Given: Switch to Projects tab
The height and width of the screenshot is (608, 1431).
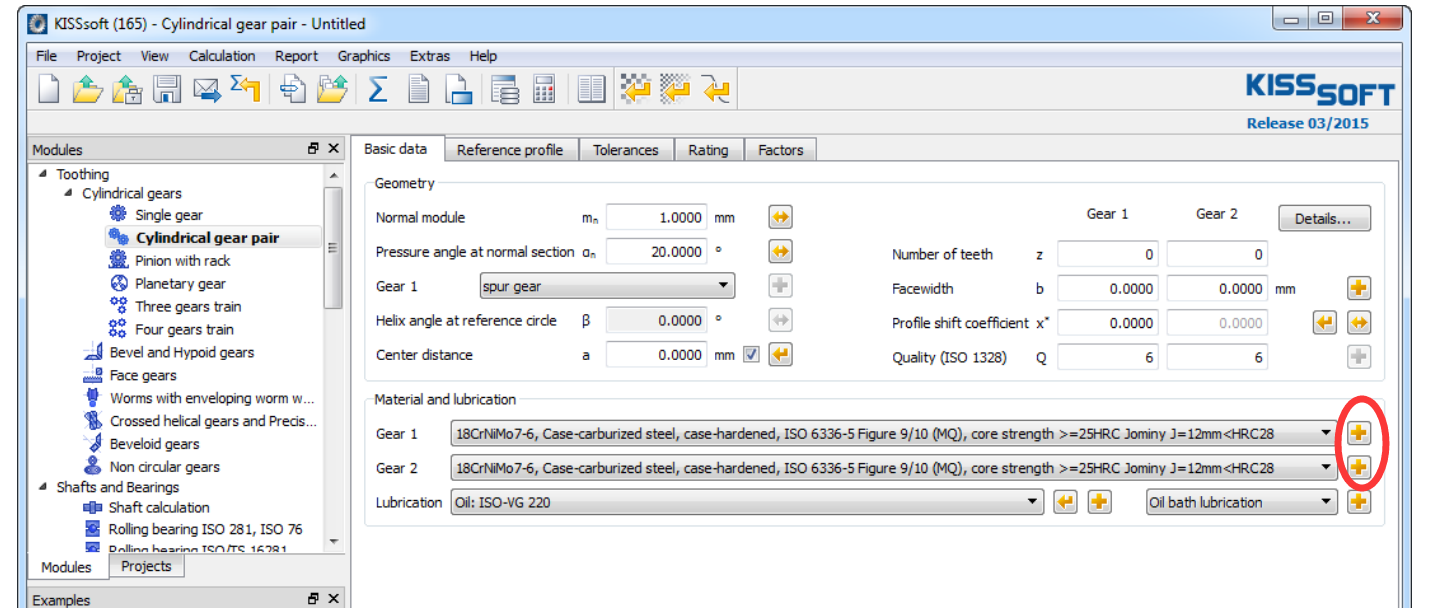Looking at the screenshot, I should click(x=146, y=566).
